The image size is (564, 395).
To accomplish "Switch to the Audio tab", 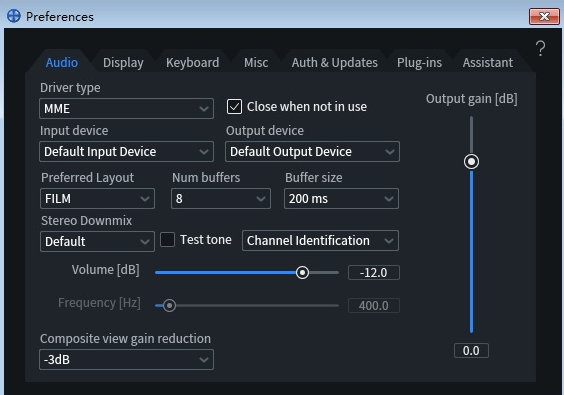I will 62,63.
